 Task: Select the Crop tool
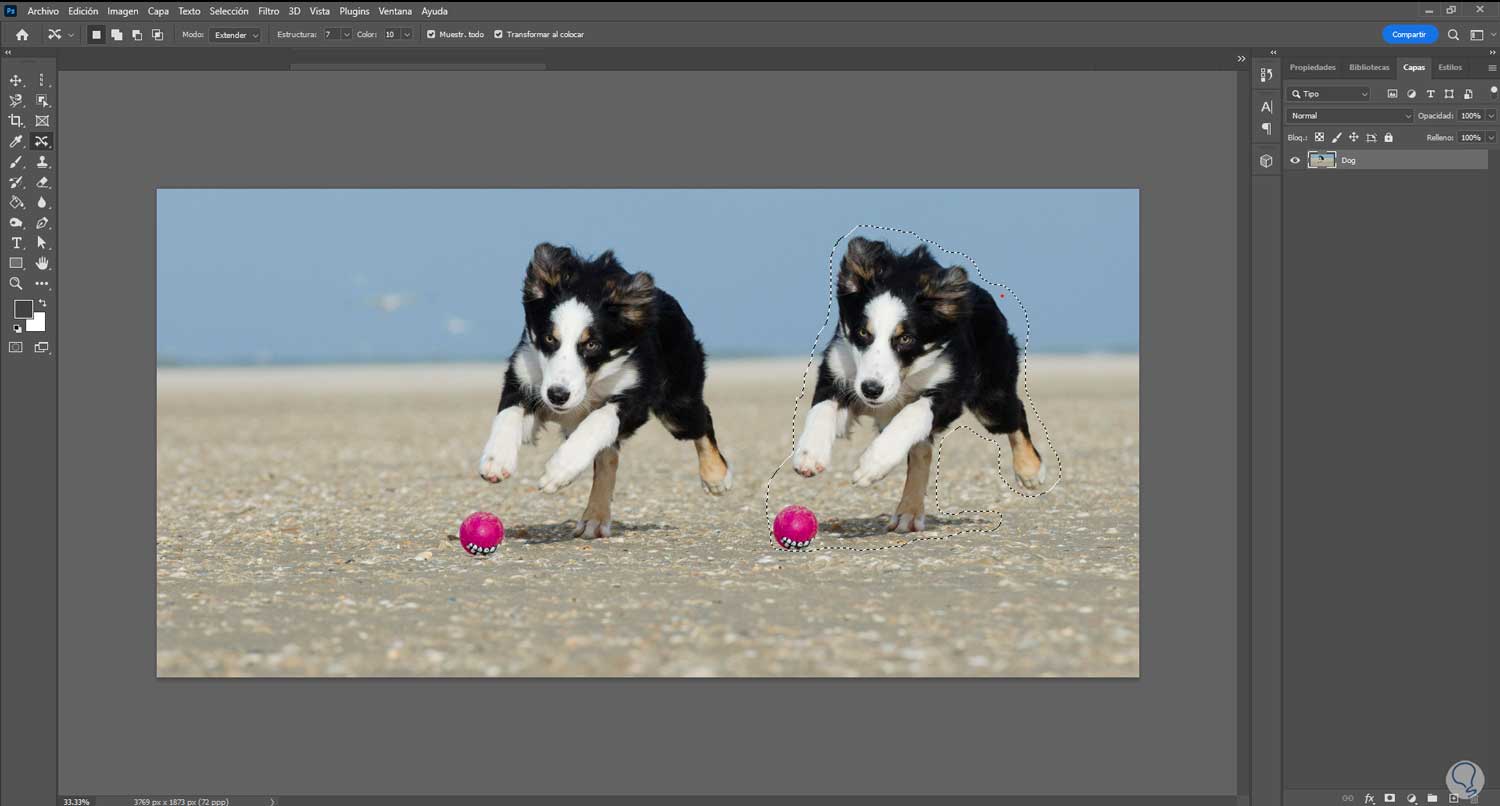click(x=16, y=121)
